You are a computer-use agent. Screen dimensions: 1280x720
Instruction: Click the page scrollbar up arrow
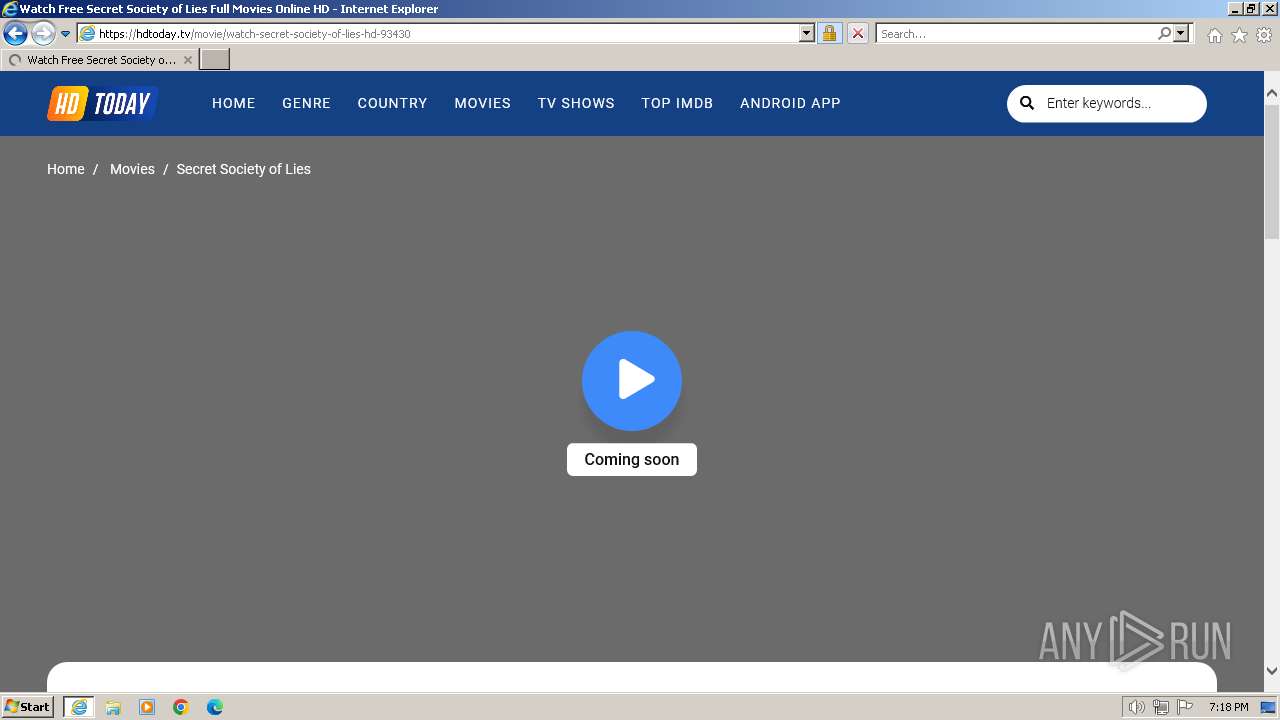[x=1272, y=93]
